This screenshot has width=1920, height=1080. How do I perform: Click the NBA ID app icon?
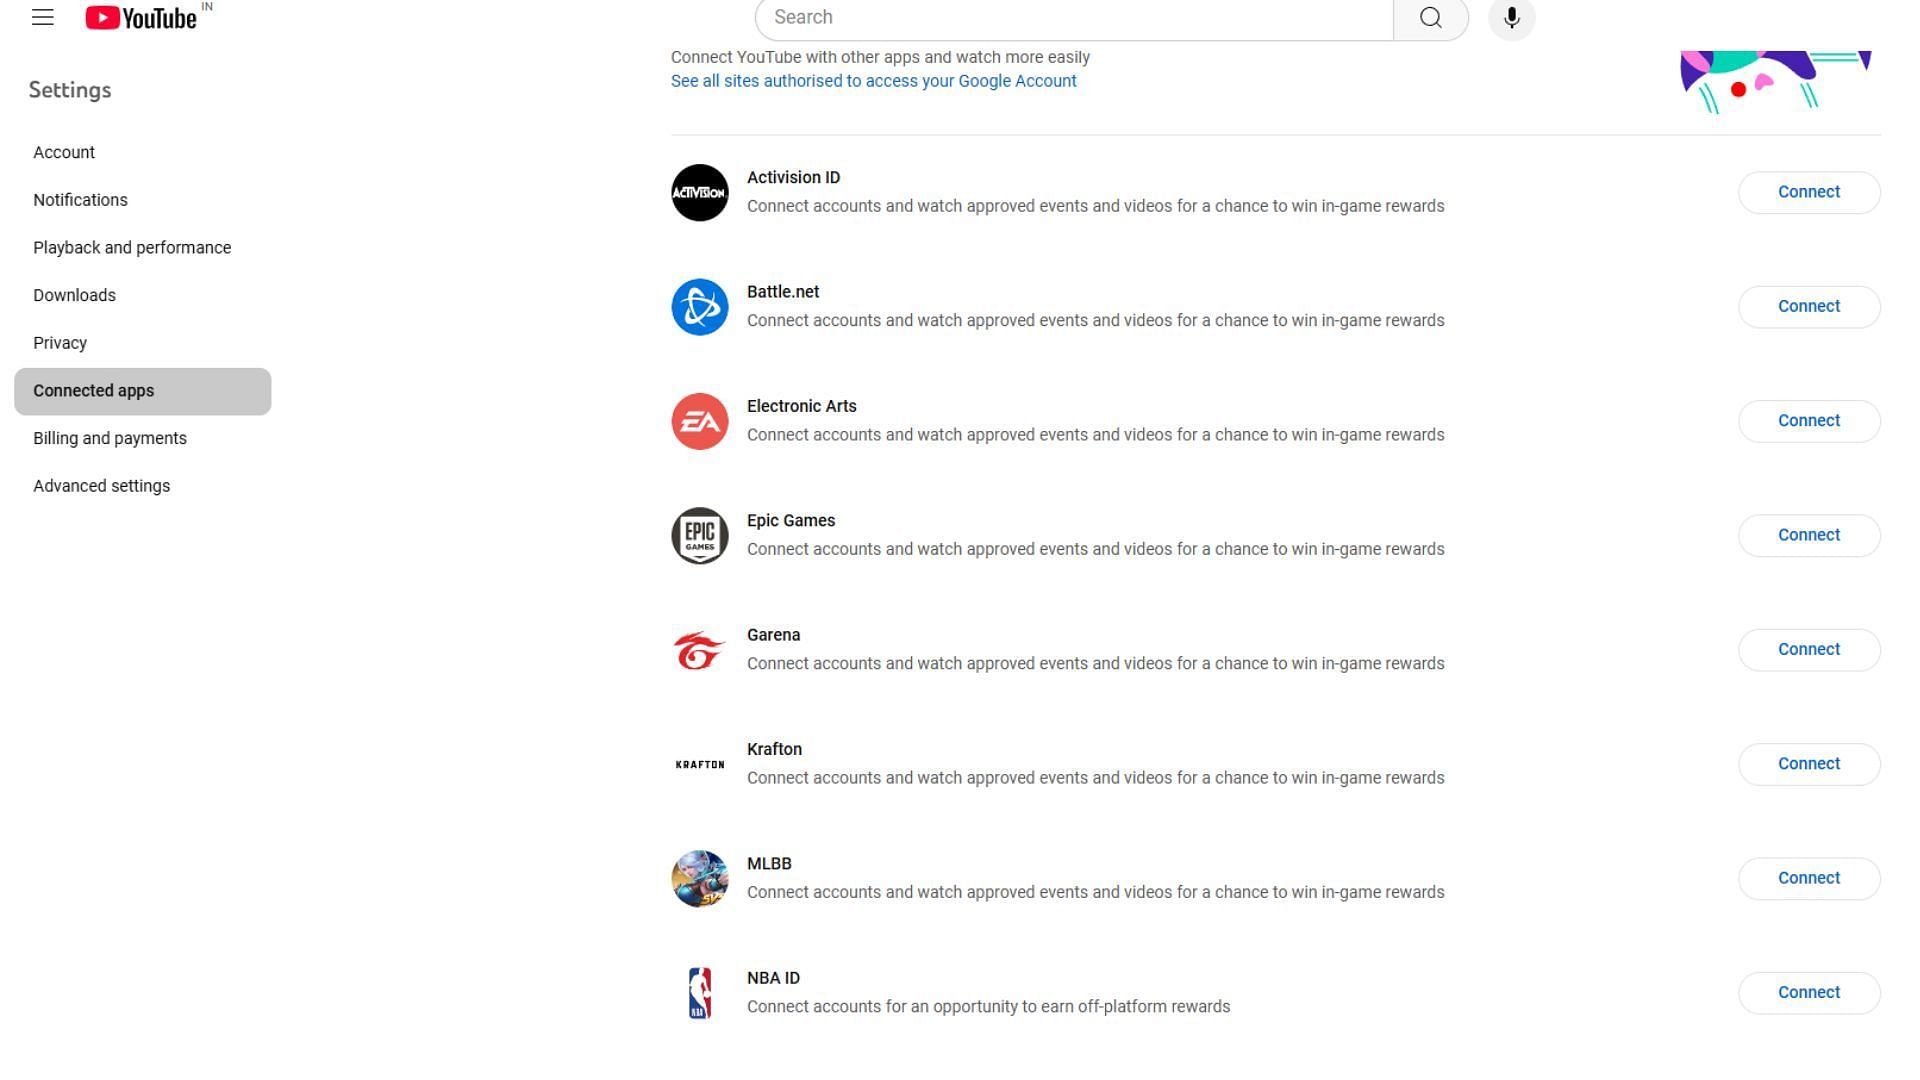[x=699, y=993]
